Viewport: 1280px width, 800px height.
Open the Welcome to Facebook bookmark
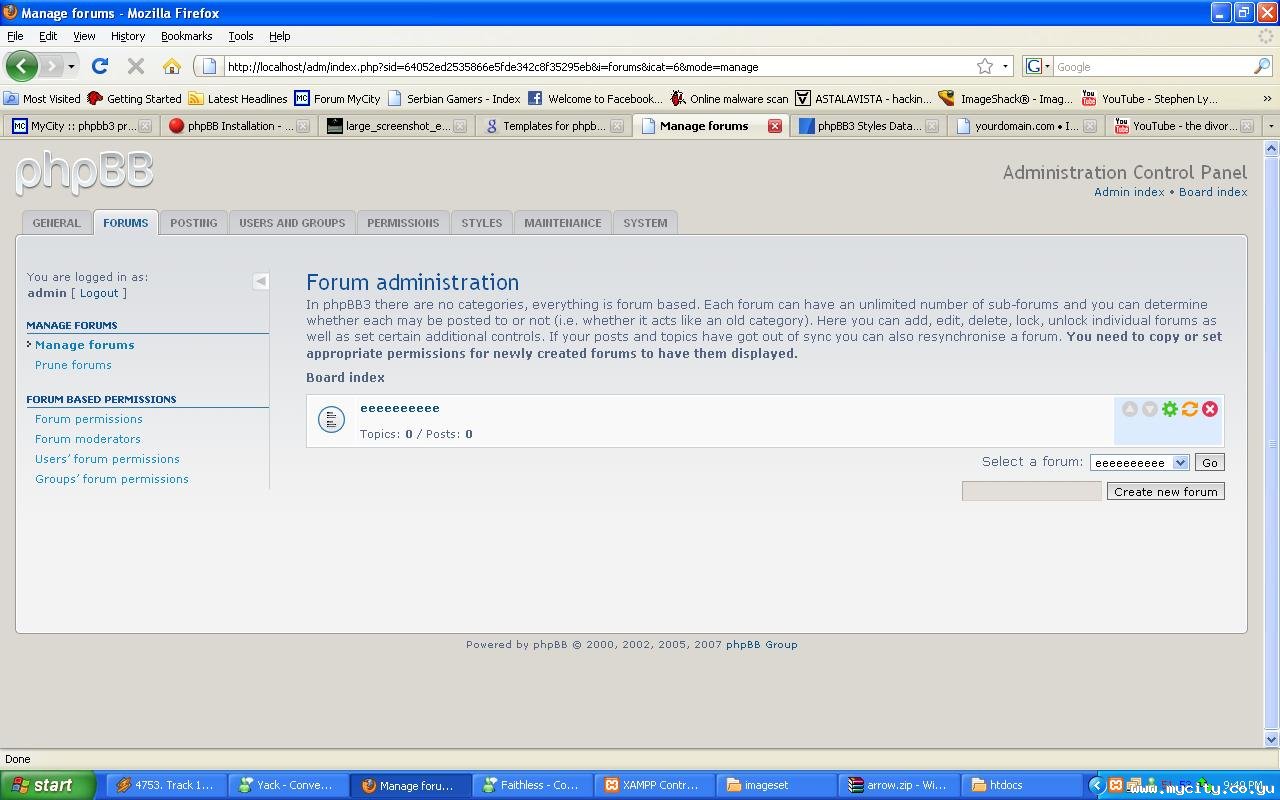click(x=595, y=98)
